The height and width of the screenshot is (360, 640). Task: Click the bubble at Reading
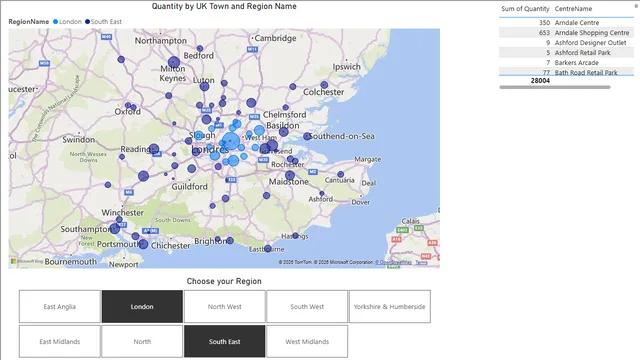(x=154, y=149)
